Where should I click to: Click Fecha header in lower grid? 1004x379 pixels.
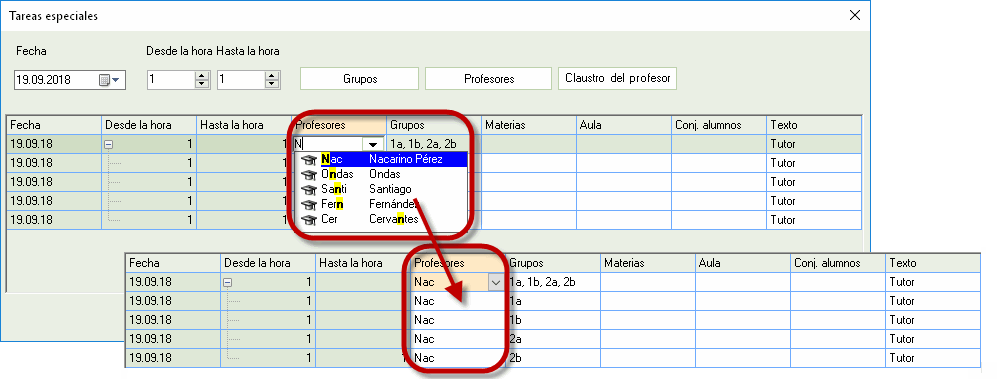coord(172,263)
